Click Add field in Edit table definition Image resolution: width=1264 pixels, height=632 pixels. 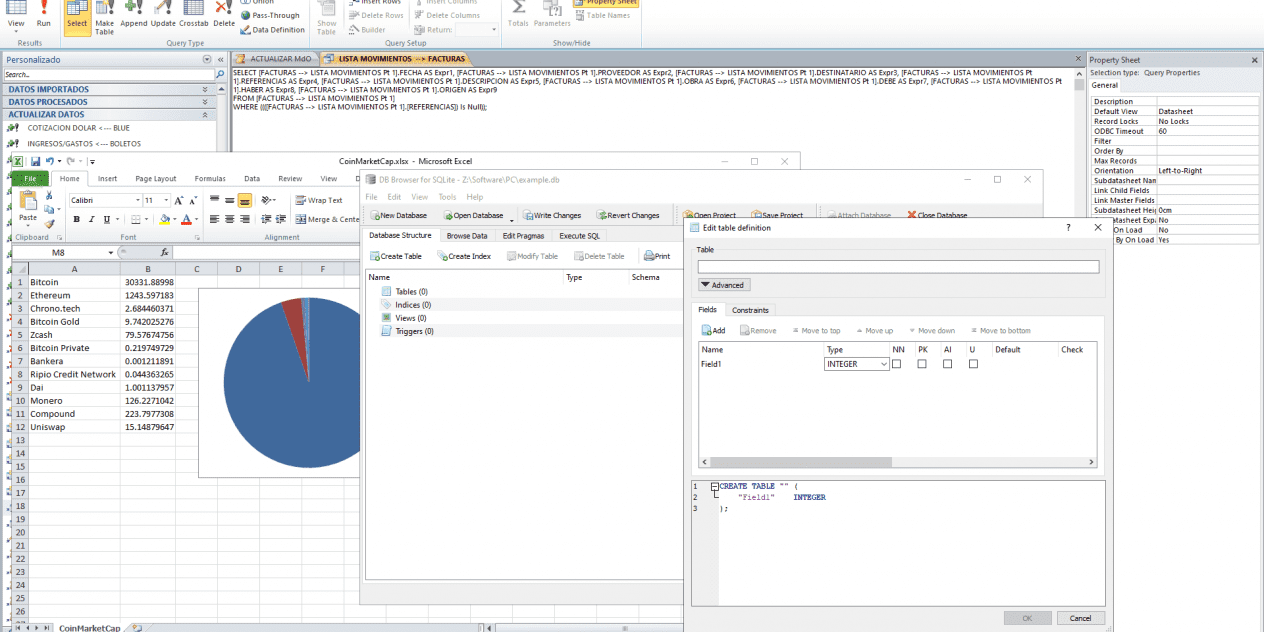click(713, 330)
